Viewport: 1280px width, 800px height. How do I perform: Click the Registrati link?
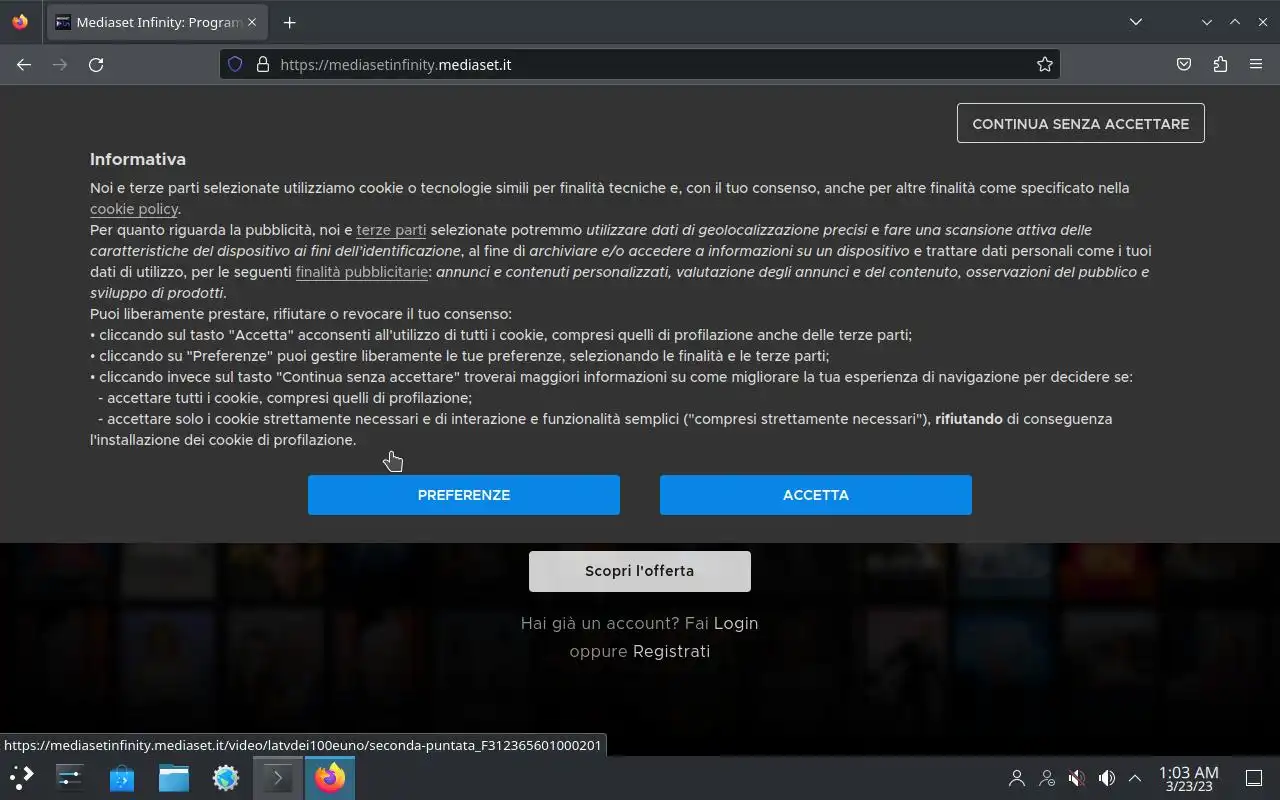click(672, 651)
